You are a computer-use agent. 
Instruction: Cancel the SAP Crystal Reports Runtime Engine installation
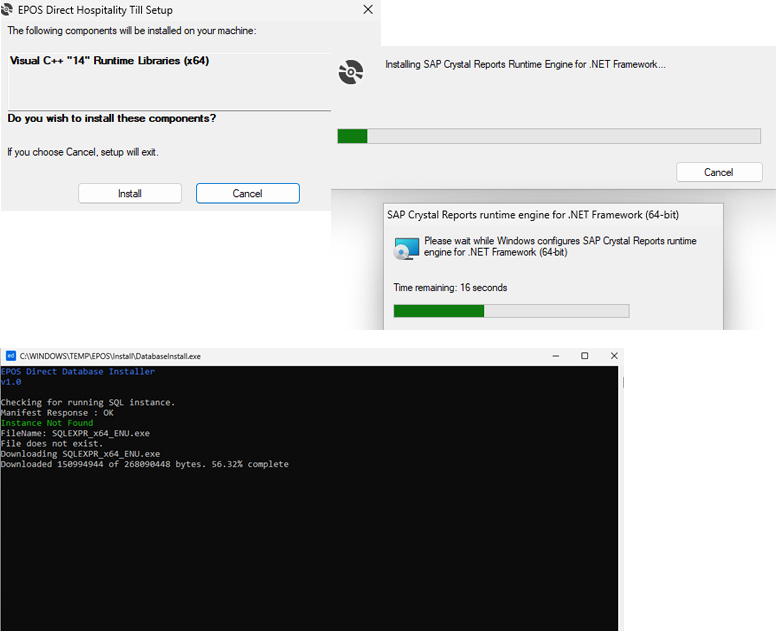pos(718,172)
